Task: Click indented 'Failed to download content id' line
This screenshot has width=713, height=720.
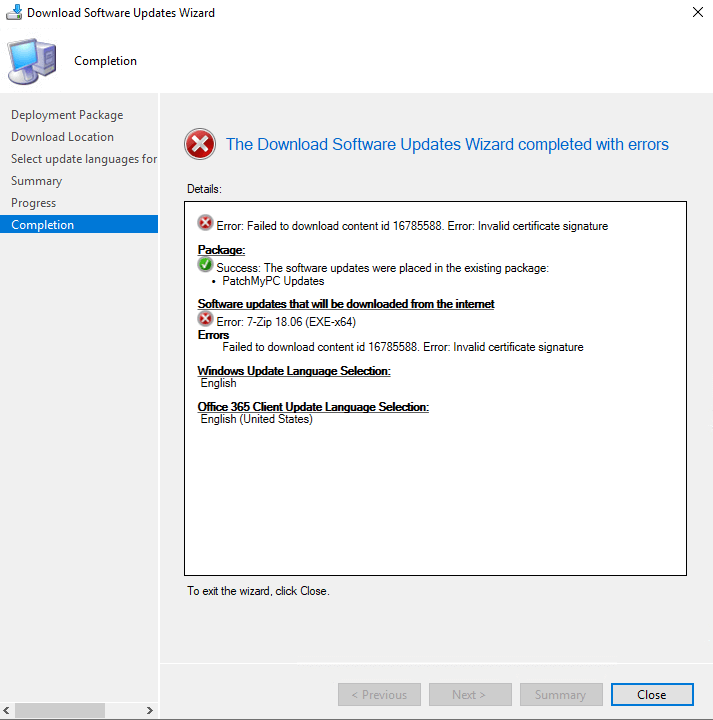Action: [403, 347]
